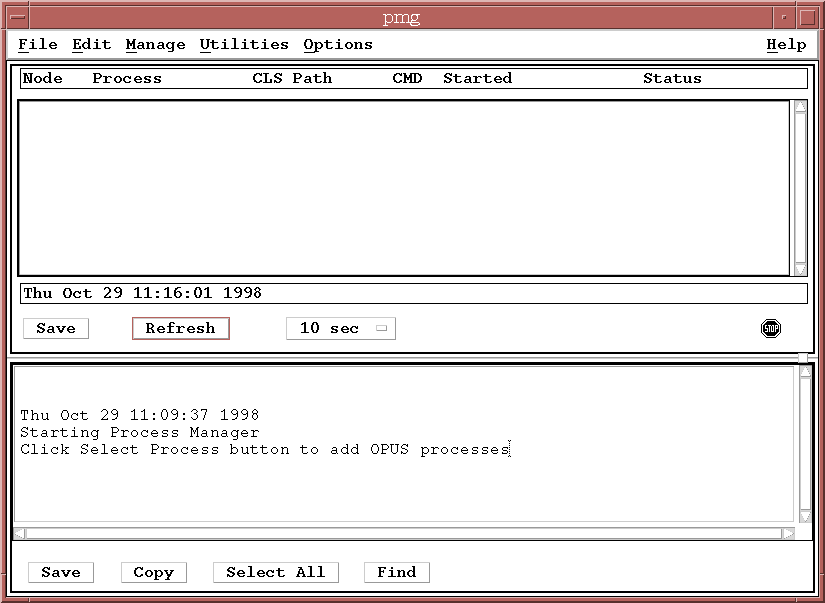Click the log horizontal scrollbar right arrow
The height and width of the screenshot is (603, 825).
pyautogui.click(x=788, y=534)
